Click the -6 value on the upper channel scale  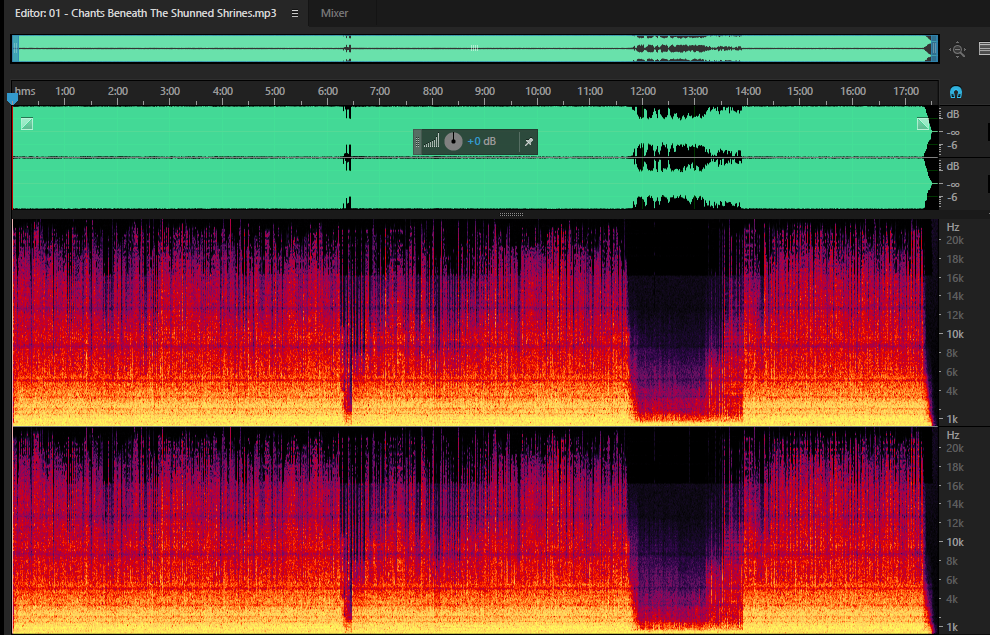point(952,146)
